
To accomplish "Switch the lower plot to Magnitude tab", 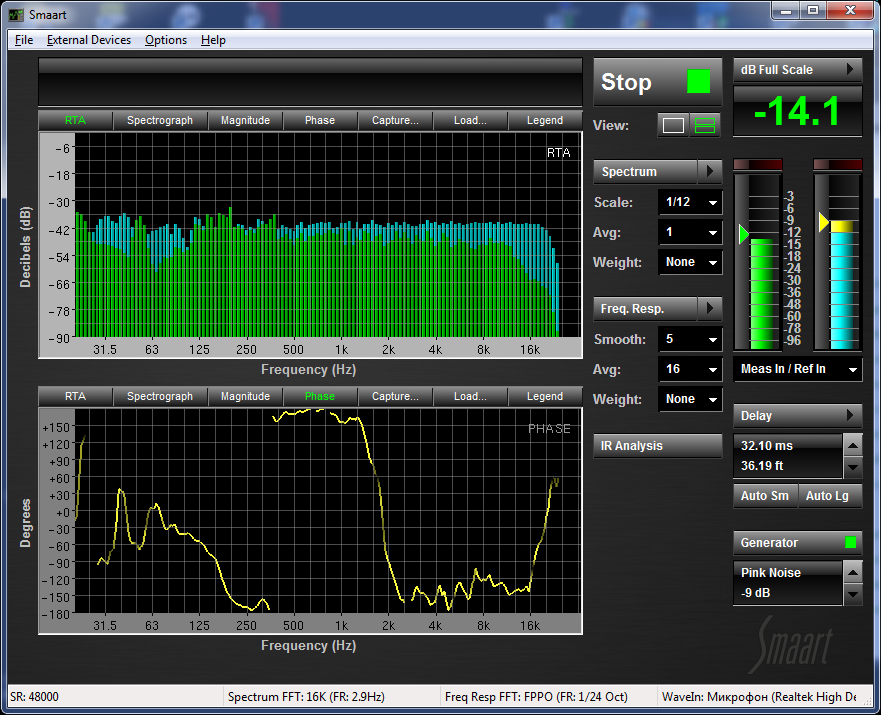I will [245, 397].
